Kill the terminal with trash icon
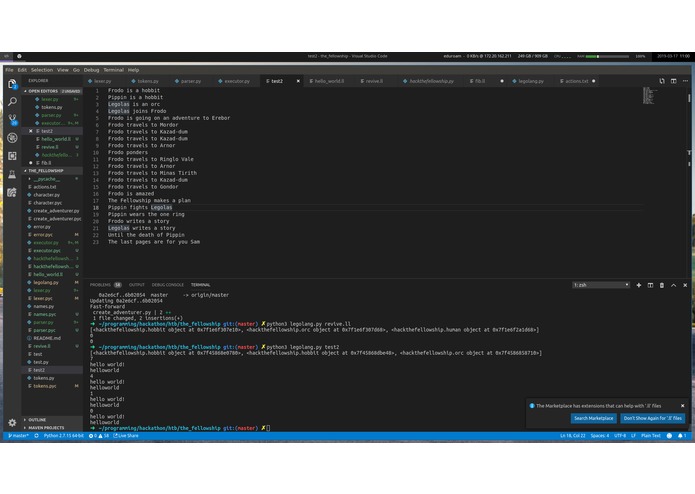Image resolution: width=695 pixels, height=494 pixels. click(662, 285)
